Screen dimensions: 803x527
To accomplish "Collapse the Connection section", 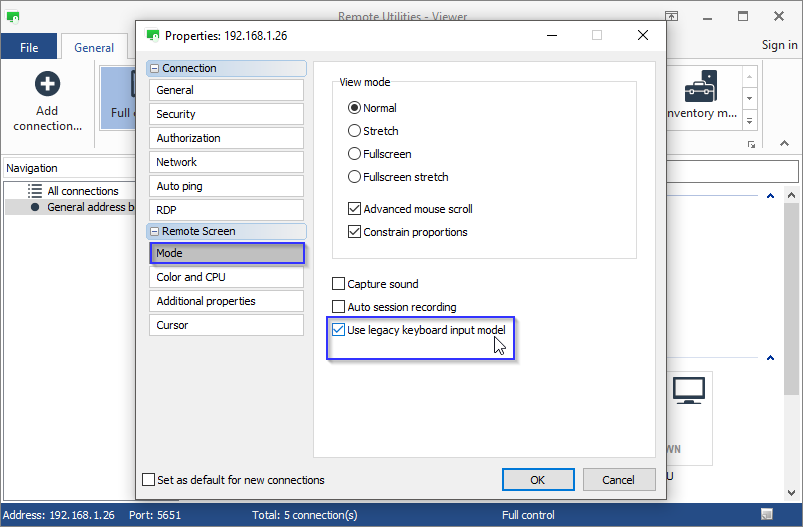I will [x=154, y=68].
